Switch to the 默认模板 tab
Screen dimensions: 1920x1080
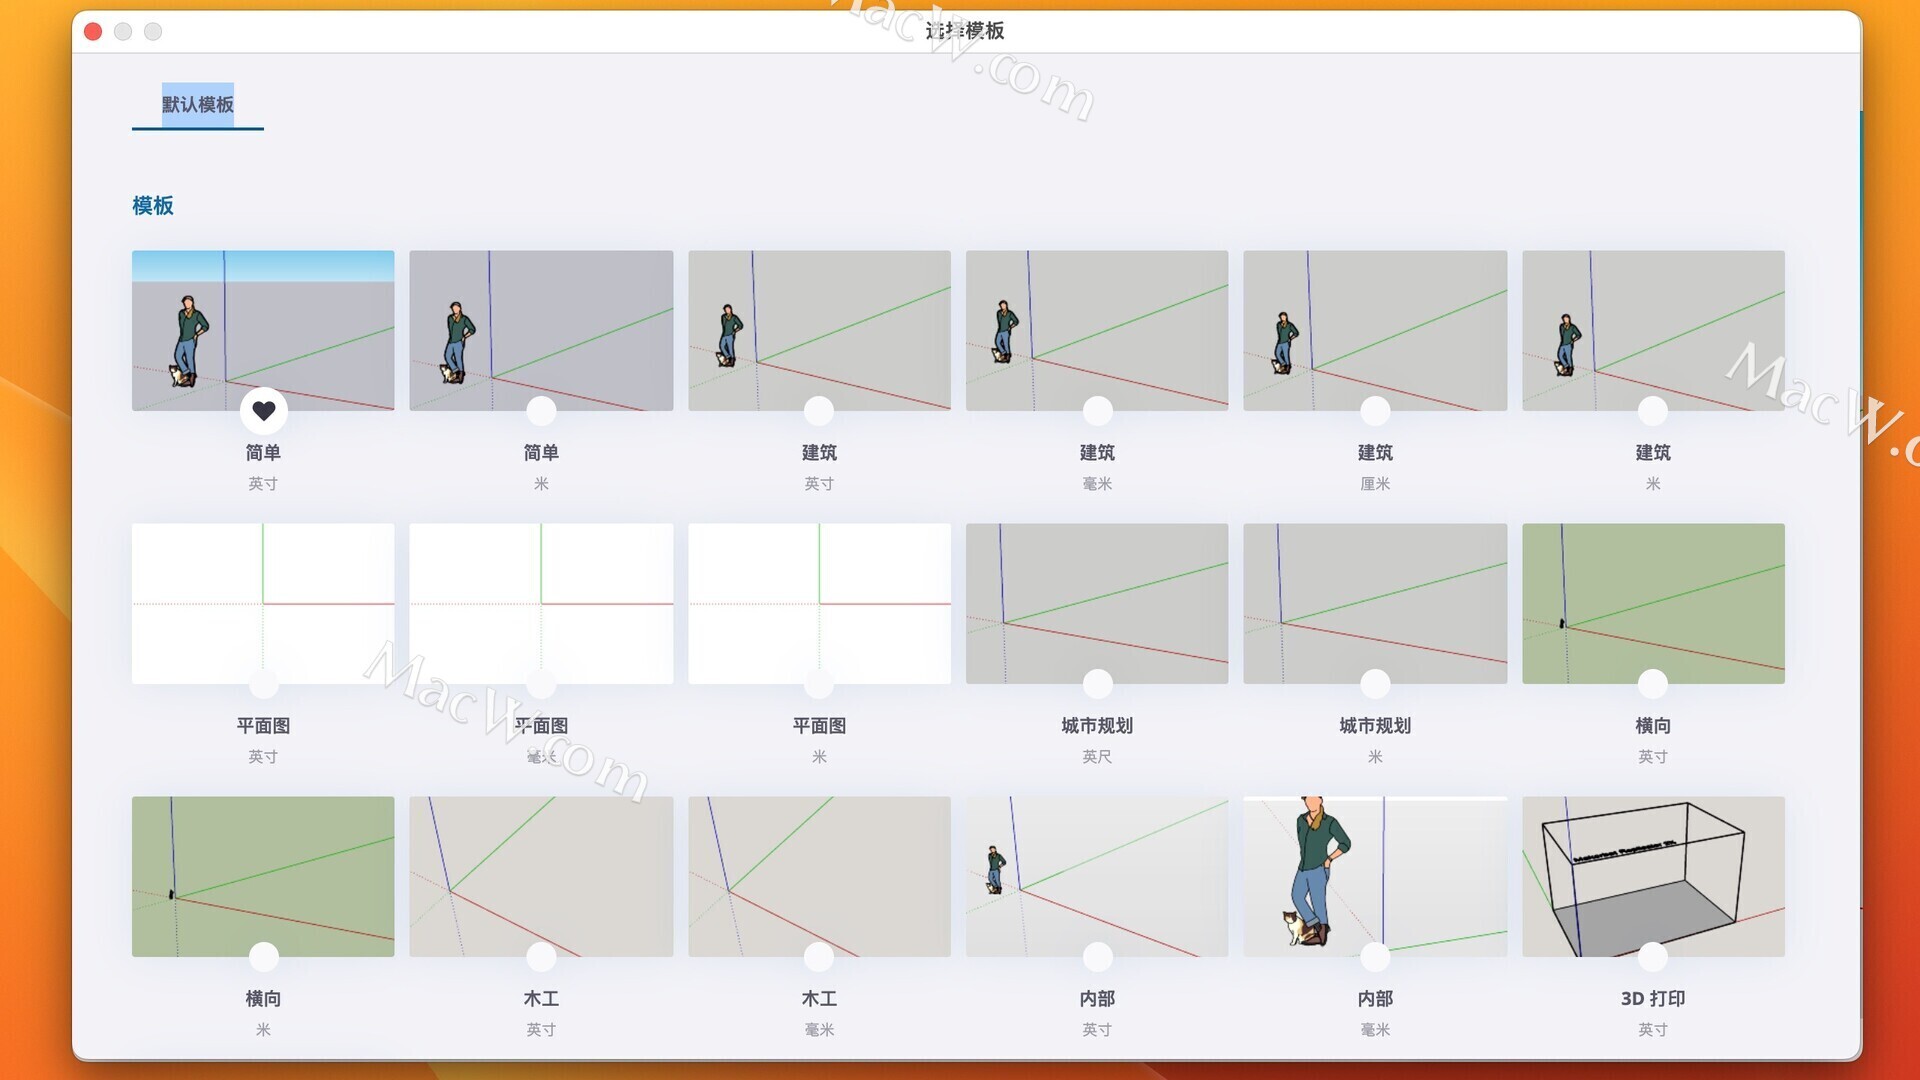pyautogui.click(x=198, y=104)
